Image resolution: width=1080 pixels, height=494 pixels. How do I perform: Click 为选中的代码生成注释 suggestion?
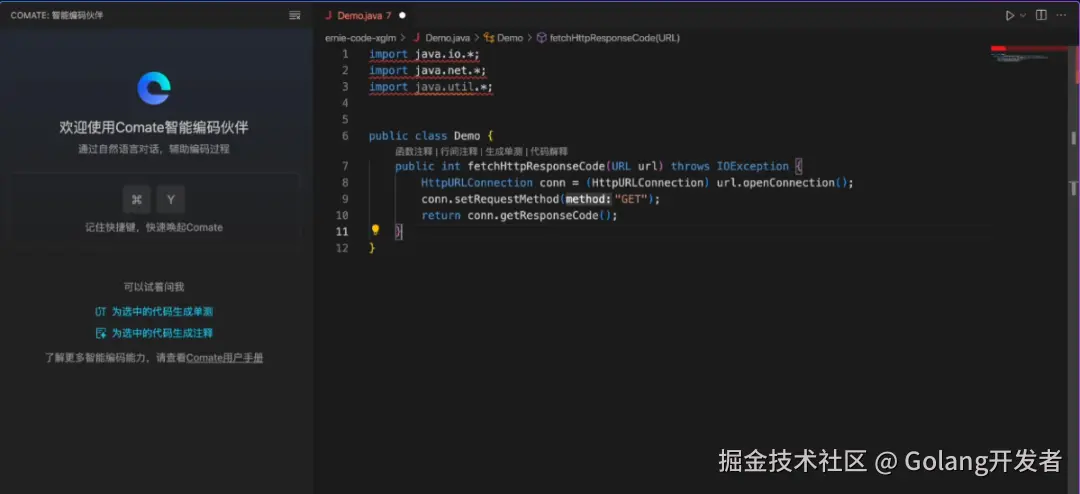click(163, 333)
